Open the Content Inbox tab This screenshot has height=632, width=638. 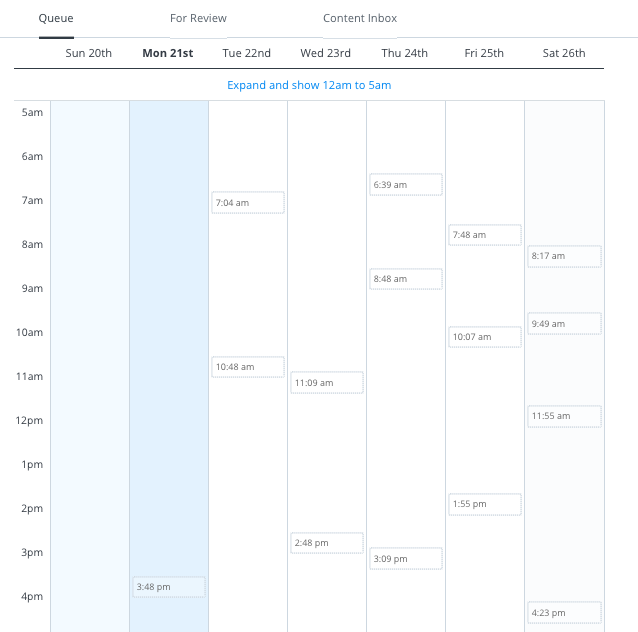coord(360,18)
